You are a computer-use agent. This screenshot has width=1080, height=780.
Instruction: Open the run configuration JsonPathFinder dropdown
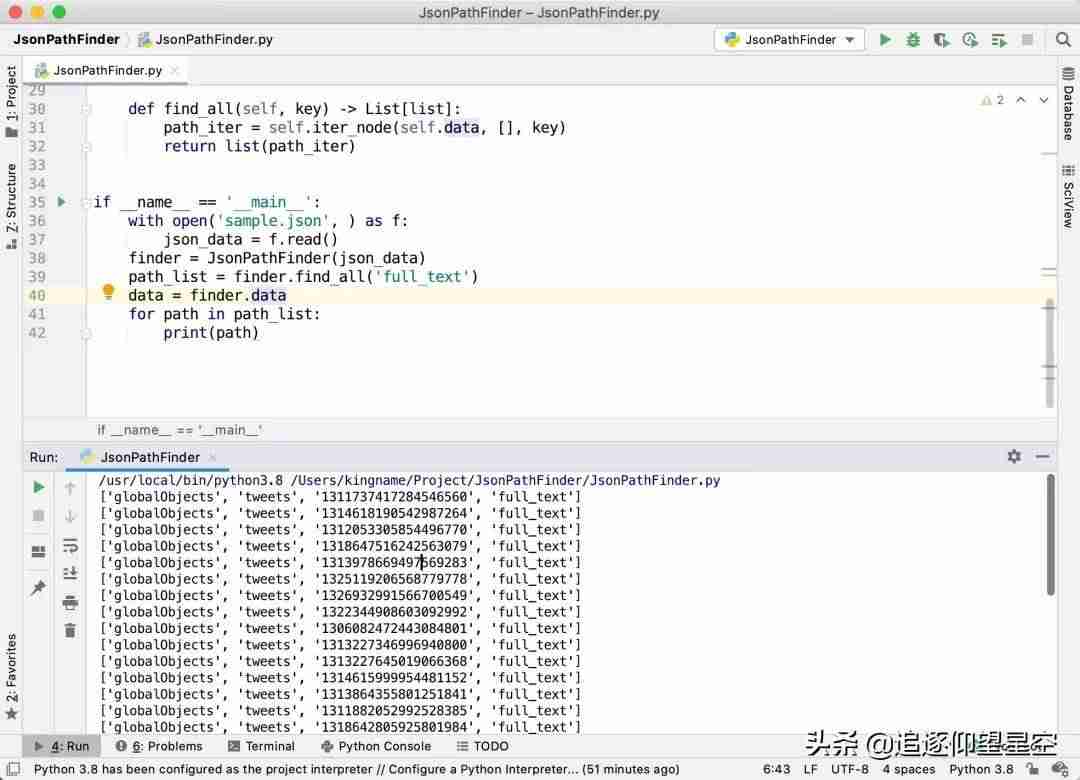click(x=789, y=40)
